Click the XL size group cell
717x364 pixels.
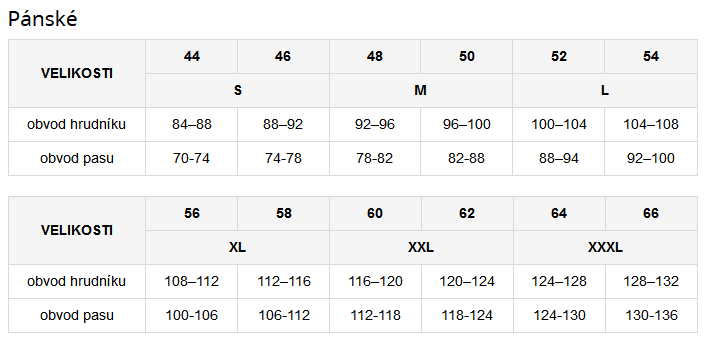(x=237, y=247)
